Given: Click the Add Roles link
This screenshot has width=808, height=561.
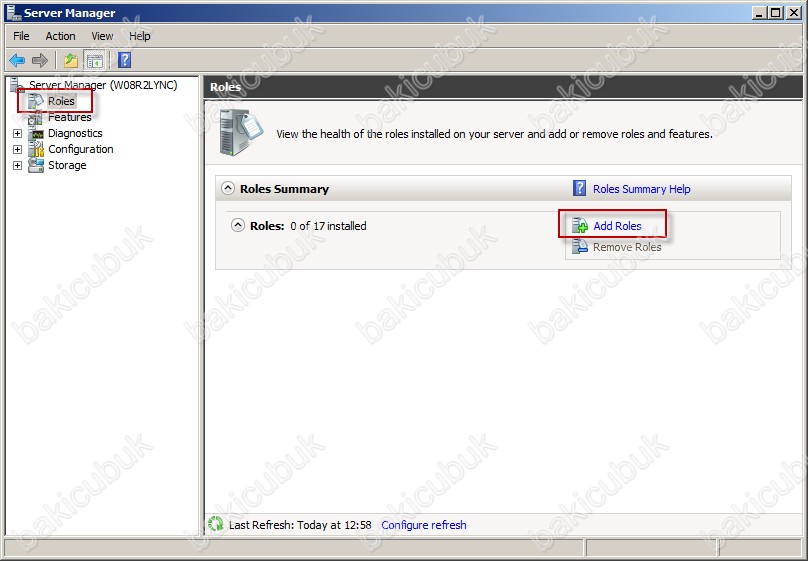Looking at the screenshot, I should [617, 226].
